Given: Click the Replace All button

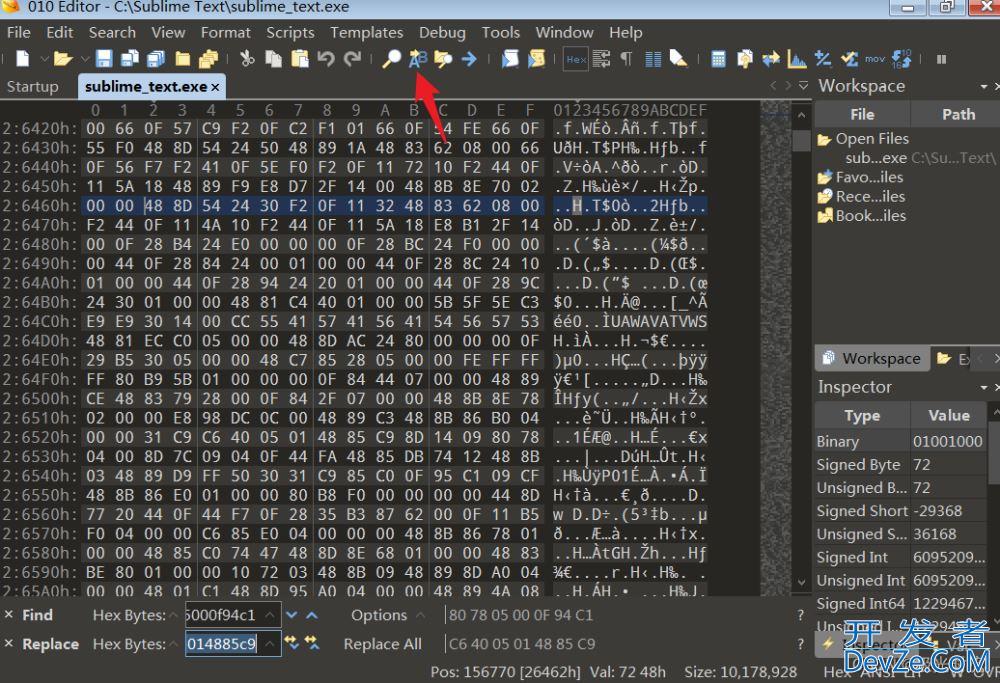Looking at the screenshot, I should pos(383,644).
